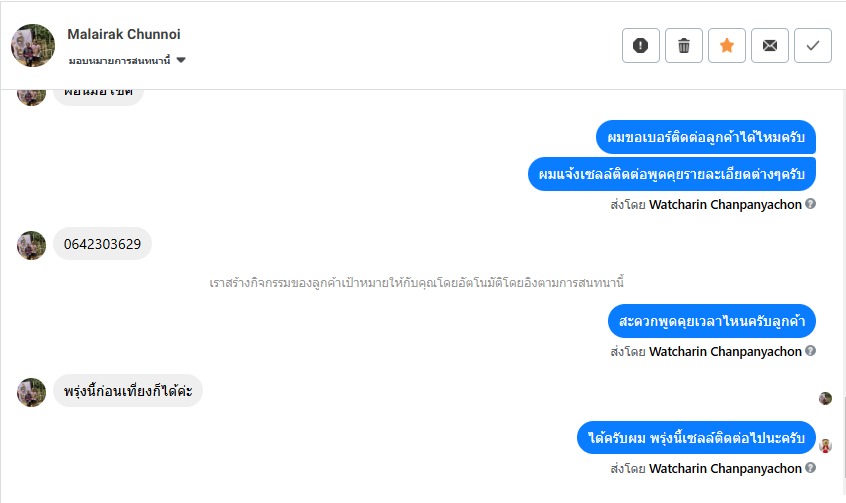Open the Malairak Chunnoi name link
Image resolution: width=846 pixels, height=503 pixels.
click(x=124, y=34)
